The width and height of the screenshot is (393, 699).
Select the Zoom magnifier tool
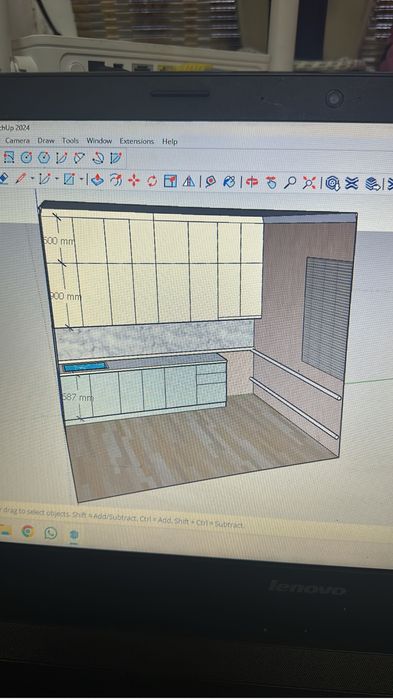(290, 182)
